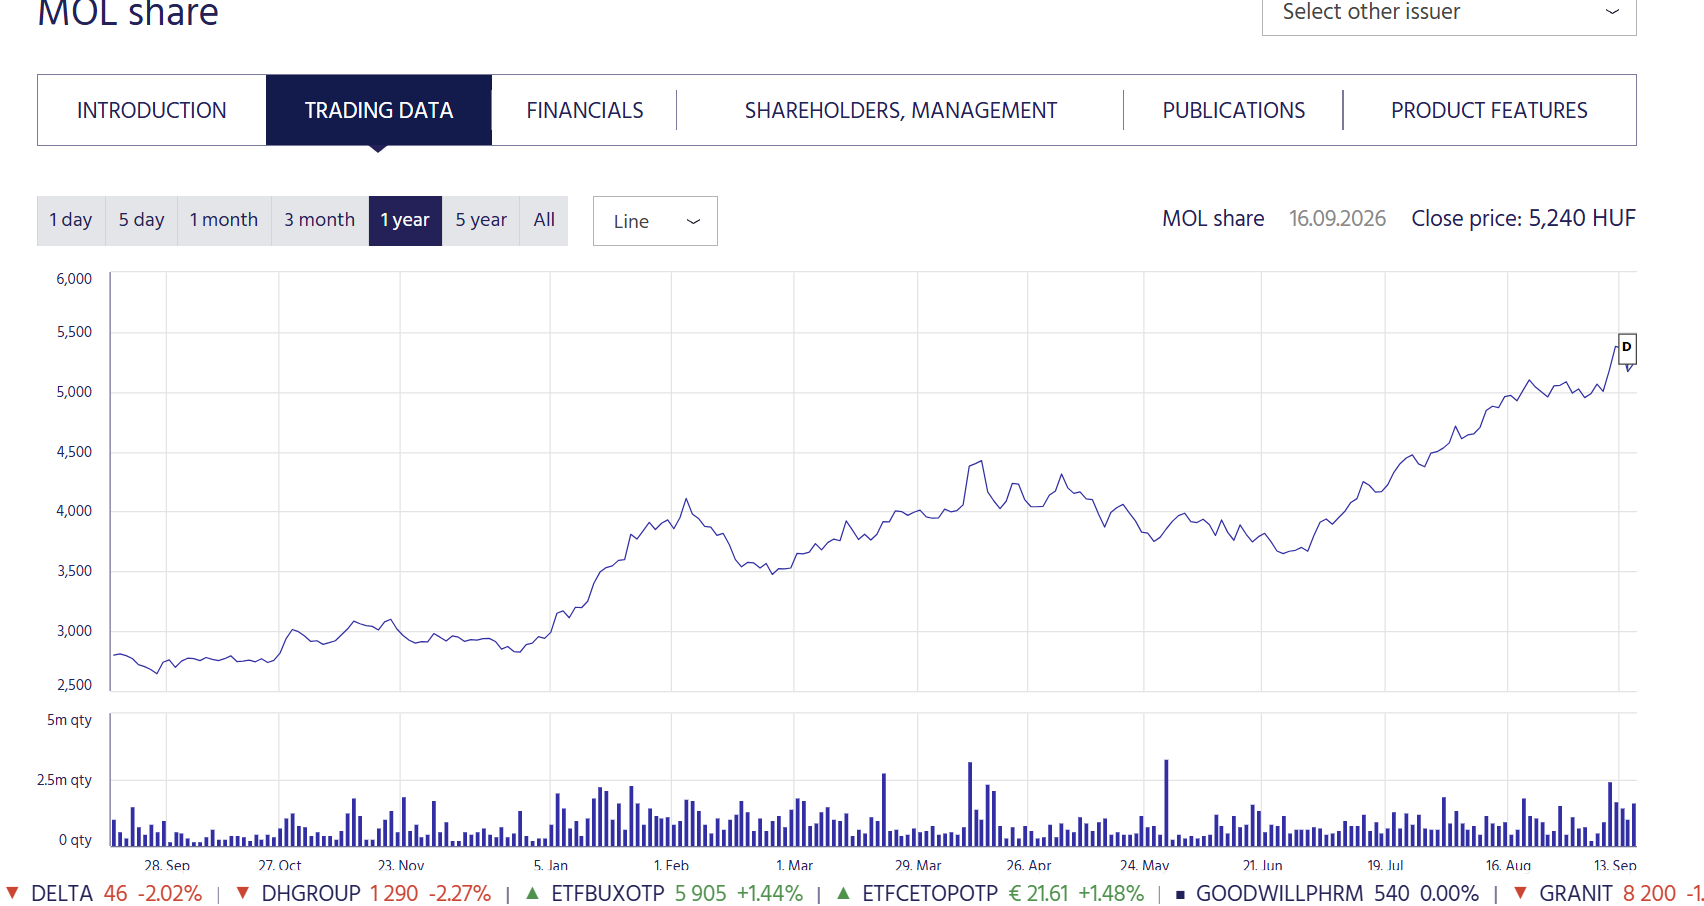Viewport: 1704px width, 906px height.
Task: Click the 28. Sep date axis label
Action: [167, 865]
